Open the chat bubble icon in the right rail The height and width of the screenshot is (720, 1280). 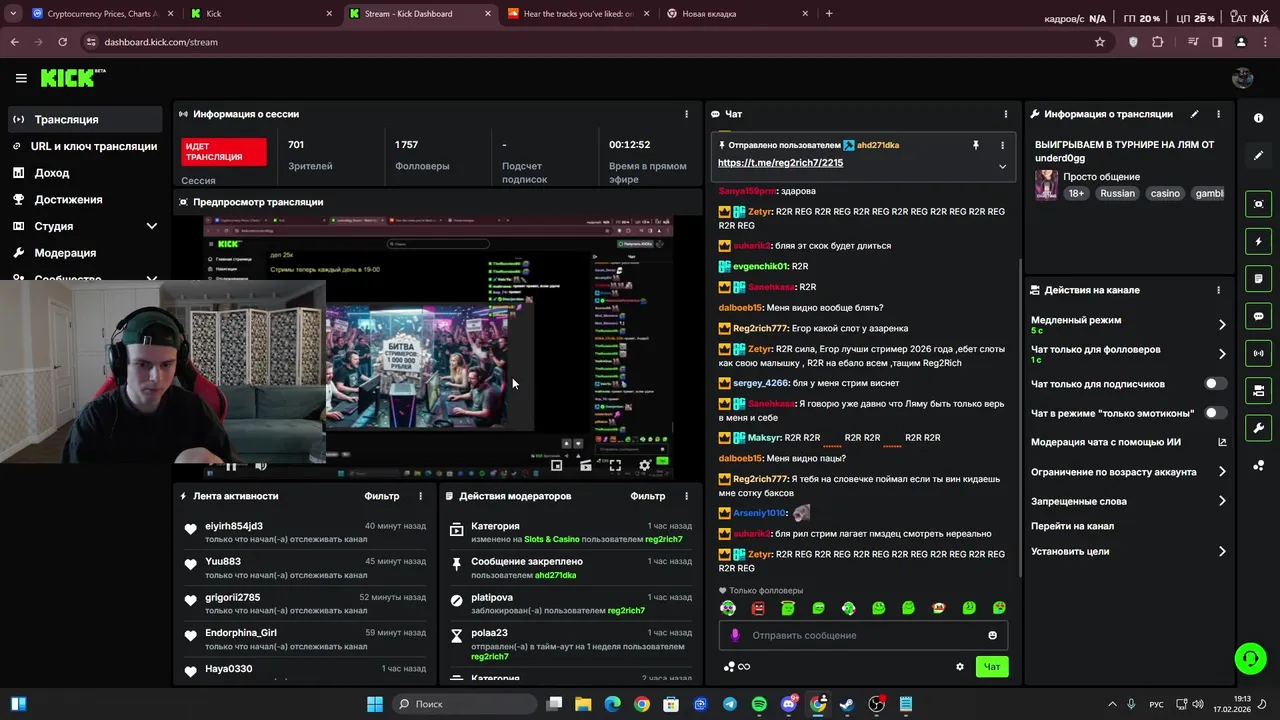[x=1258, y=316]
